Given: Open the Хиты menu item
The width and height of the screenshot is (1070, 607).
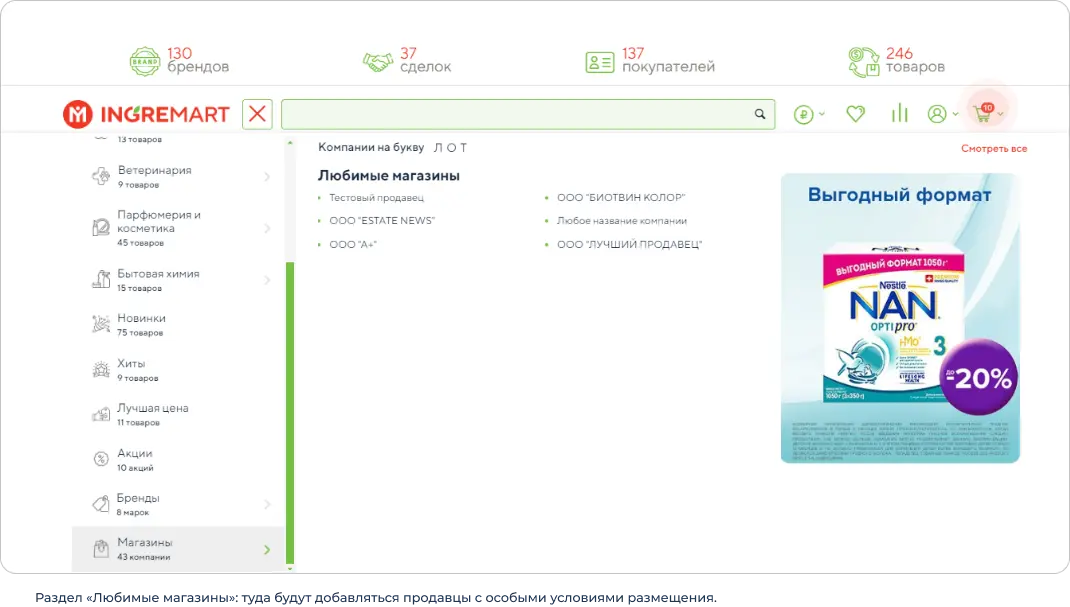Looking at the screenshot, I should point(178,370).
